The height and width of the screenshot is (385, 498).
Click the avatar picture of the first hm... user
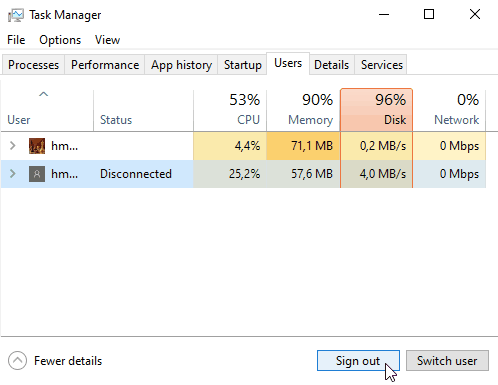click(37, 146)
